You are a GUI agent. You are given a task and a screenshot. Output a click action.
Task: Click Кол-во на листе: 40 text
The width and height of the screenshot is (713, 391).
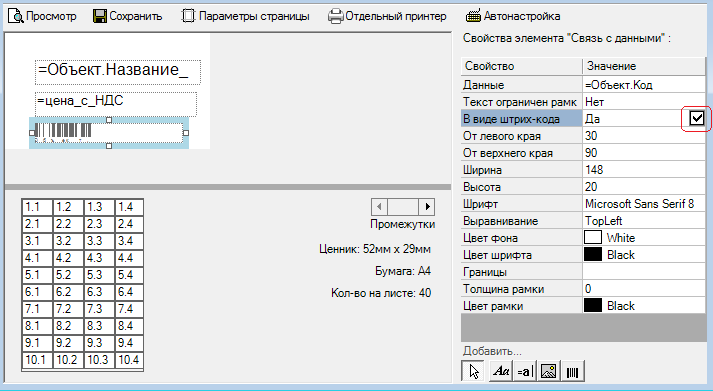(381, 293)
